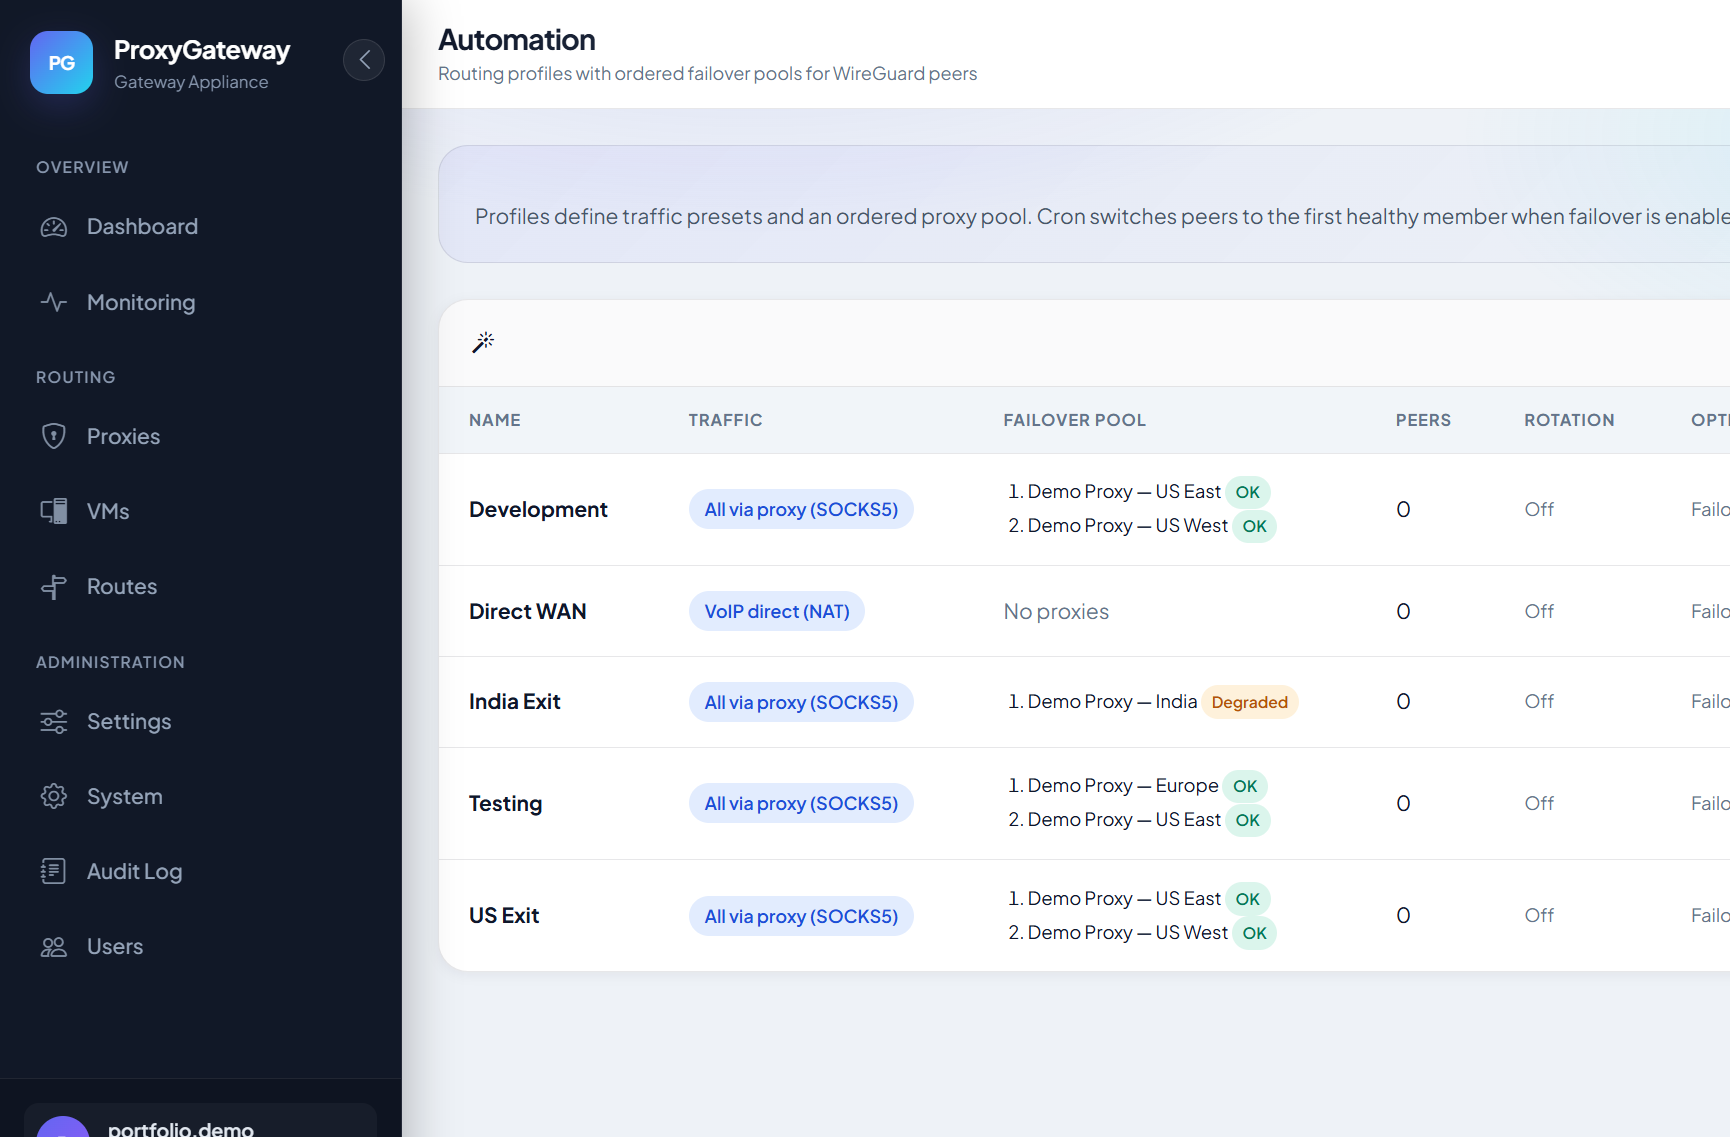Click the Monitoring pulse icon
1730x1137 pixels.
coord(54,302)
